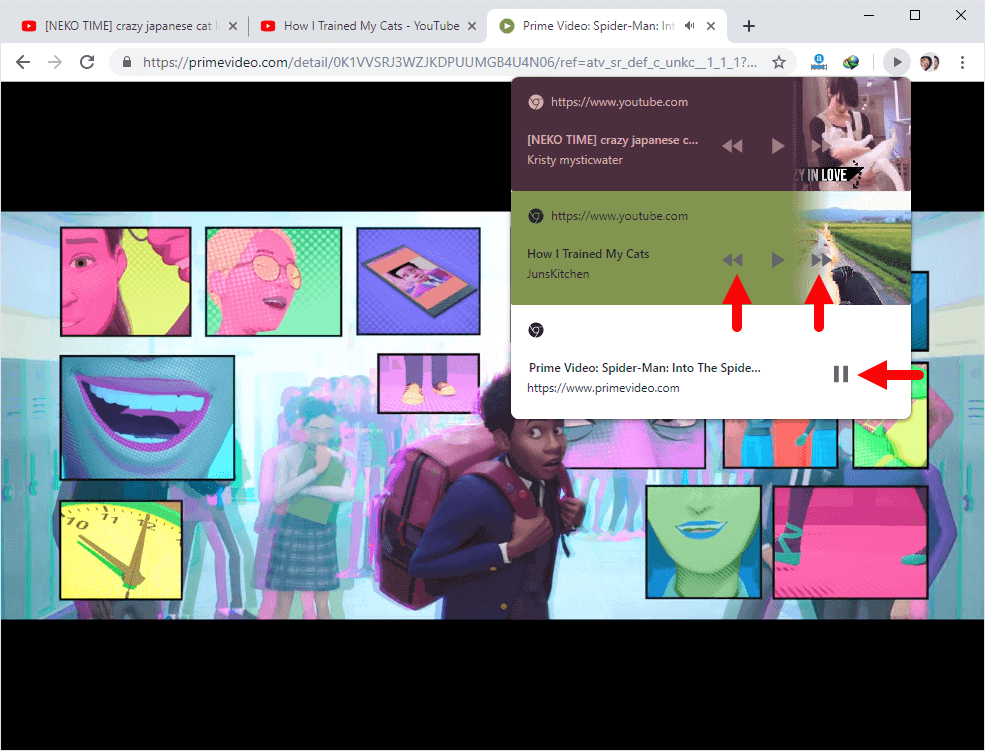This screenshot has width=985, height=751.
Task: Rewind How I Trained My Cats video
Action: [732, 259]
